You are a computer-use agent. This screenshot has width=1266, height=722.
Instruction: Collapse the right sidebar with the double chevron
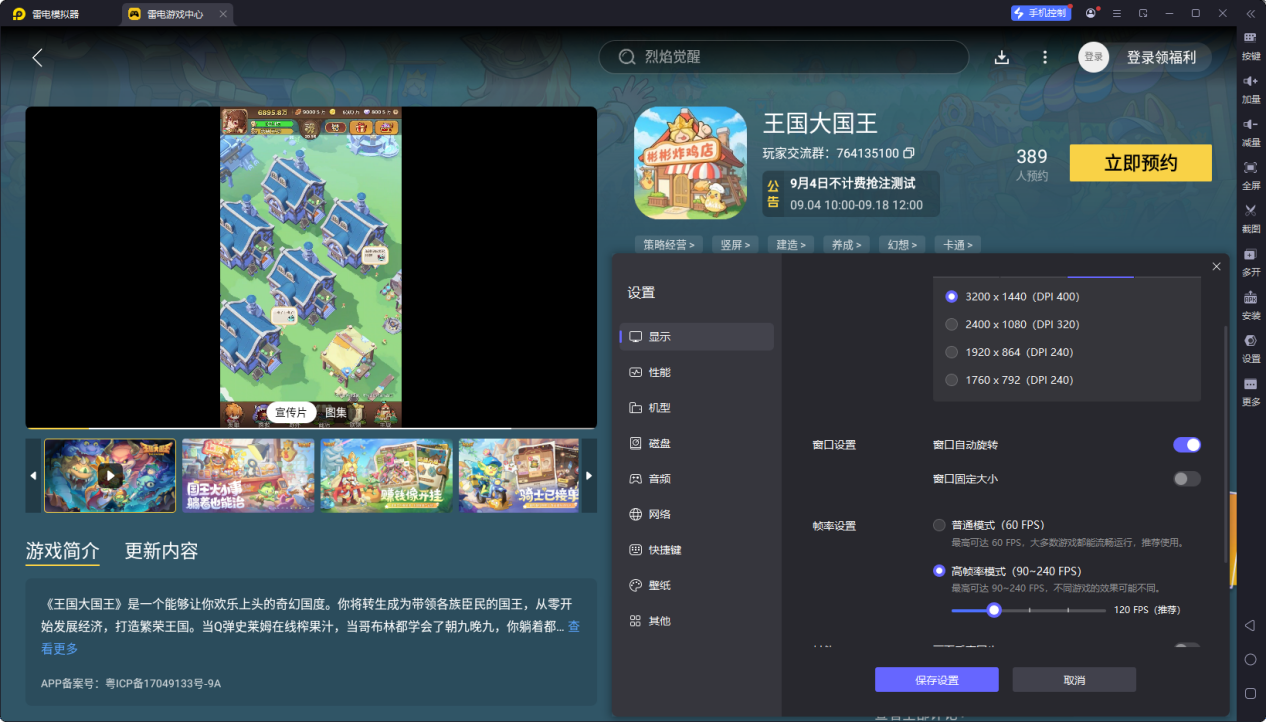pyautogui.click(x=1250, y=13)
